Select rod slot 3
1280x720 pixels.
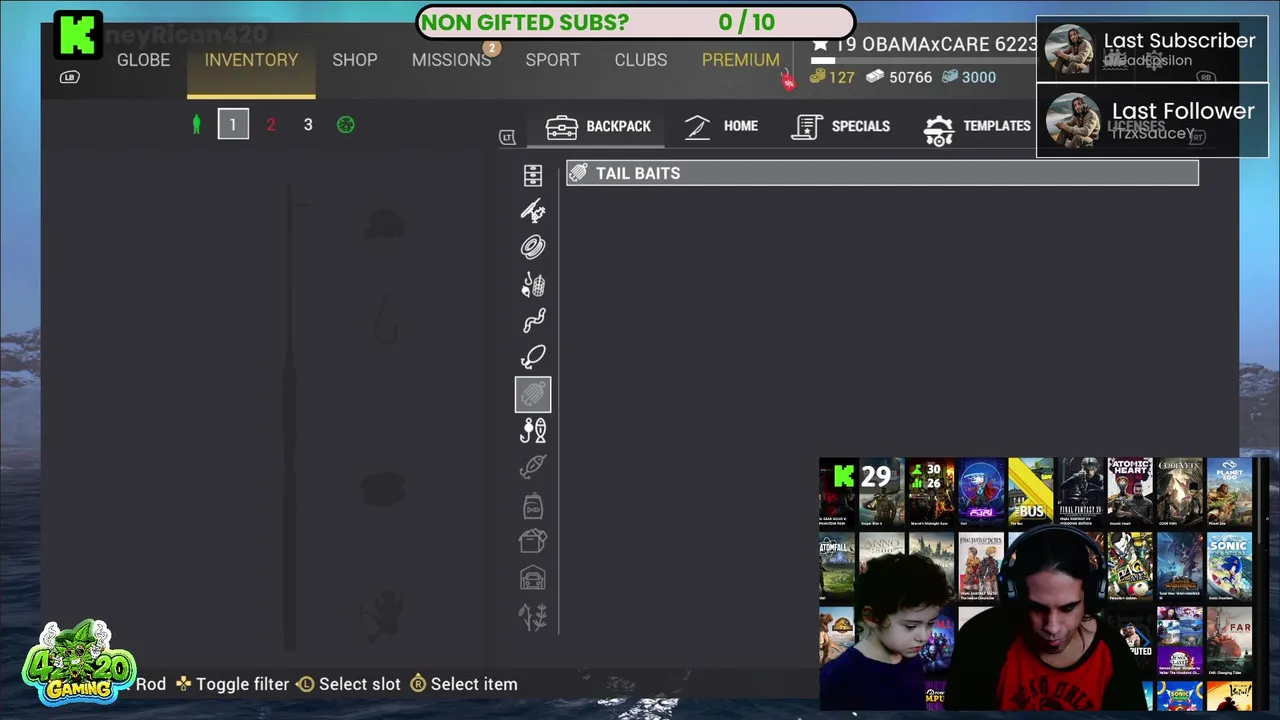click(x=308, y=125)
